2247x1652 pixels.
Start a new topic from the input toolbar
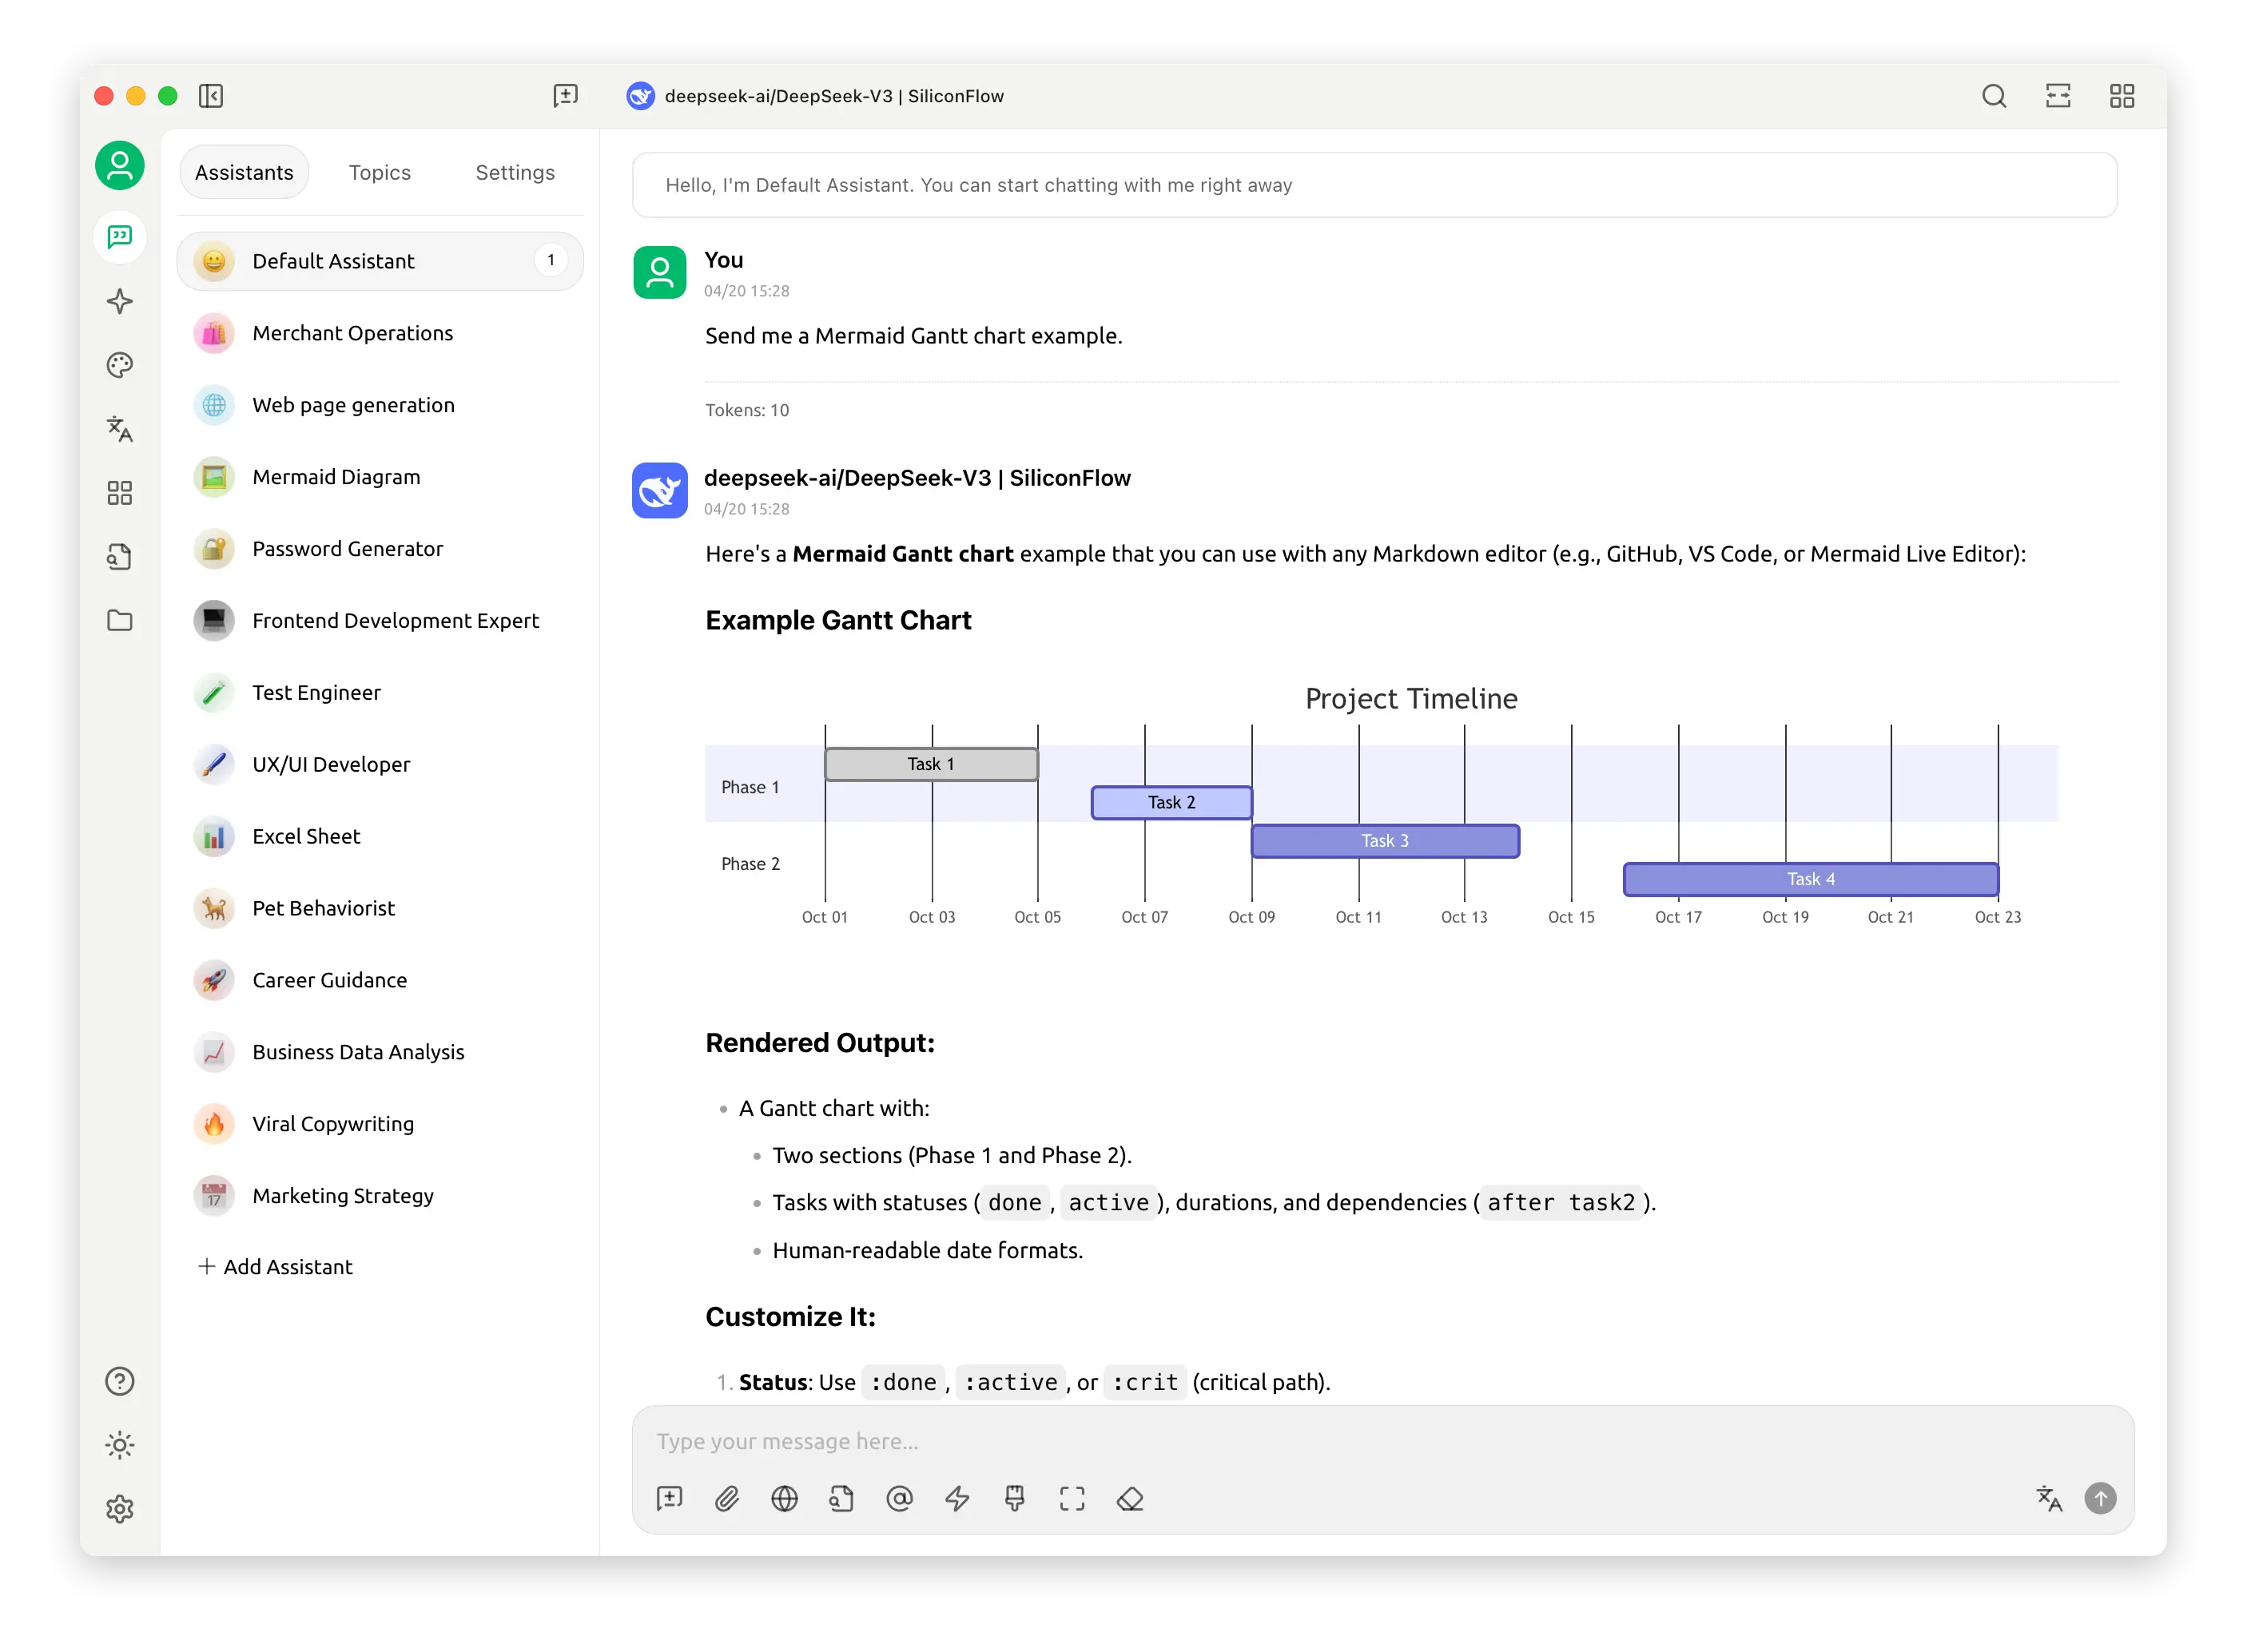point(669,1498)
